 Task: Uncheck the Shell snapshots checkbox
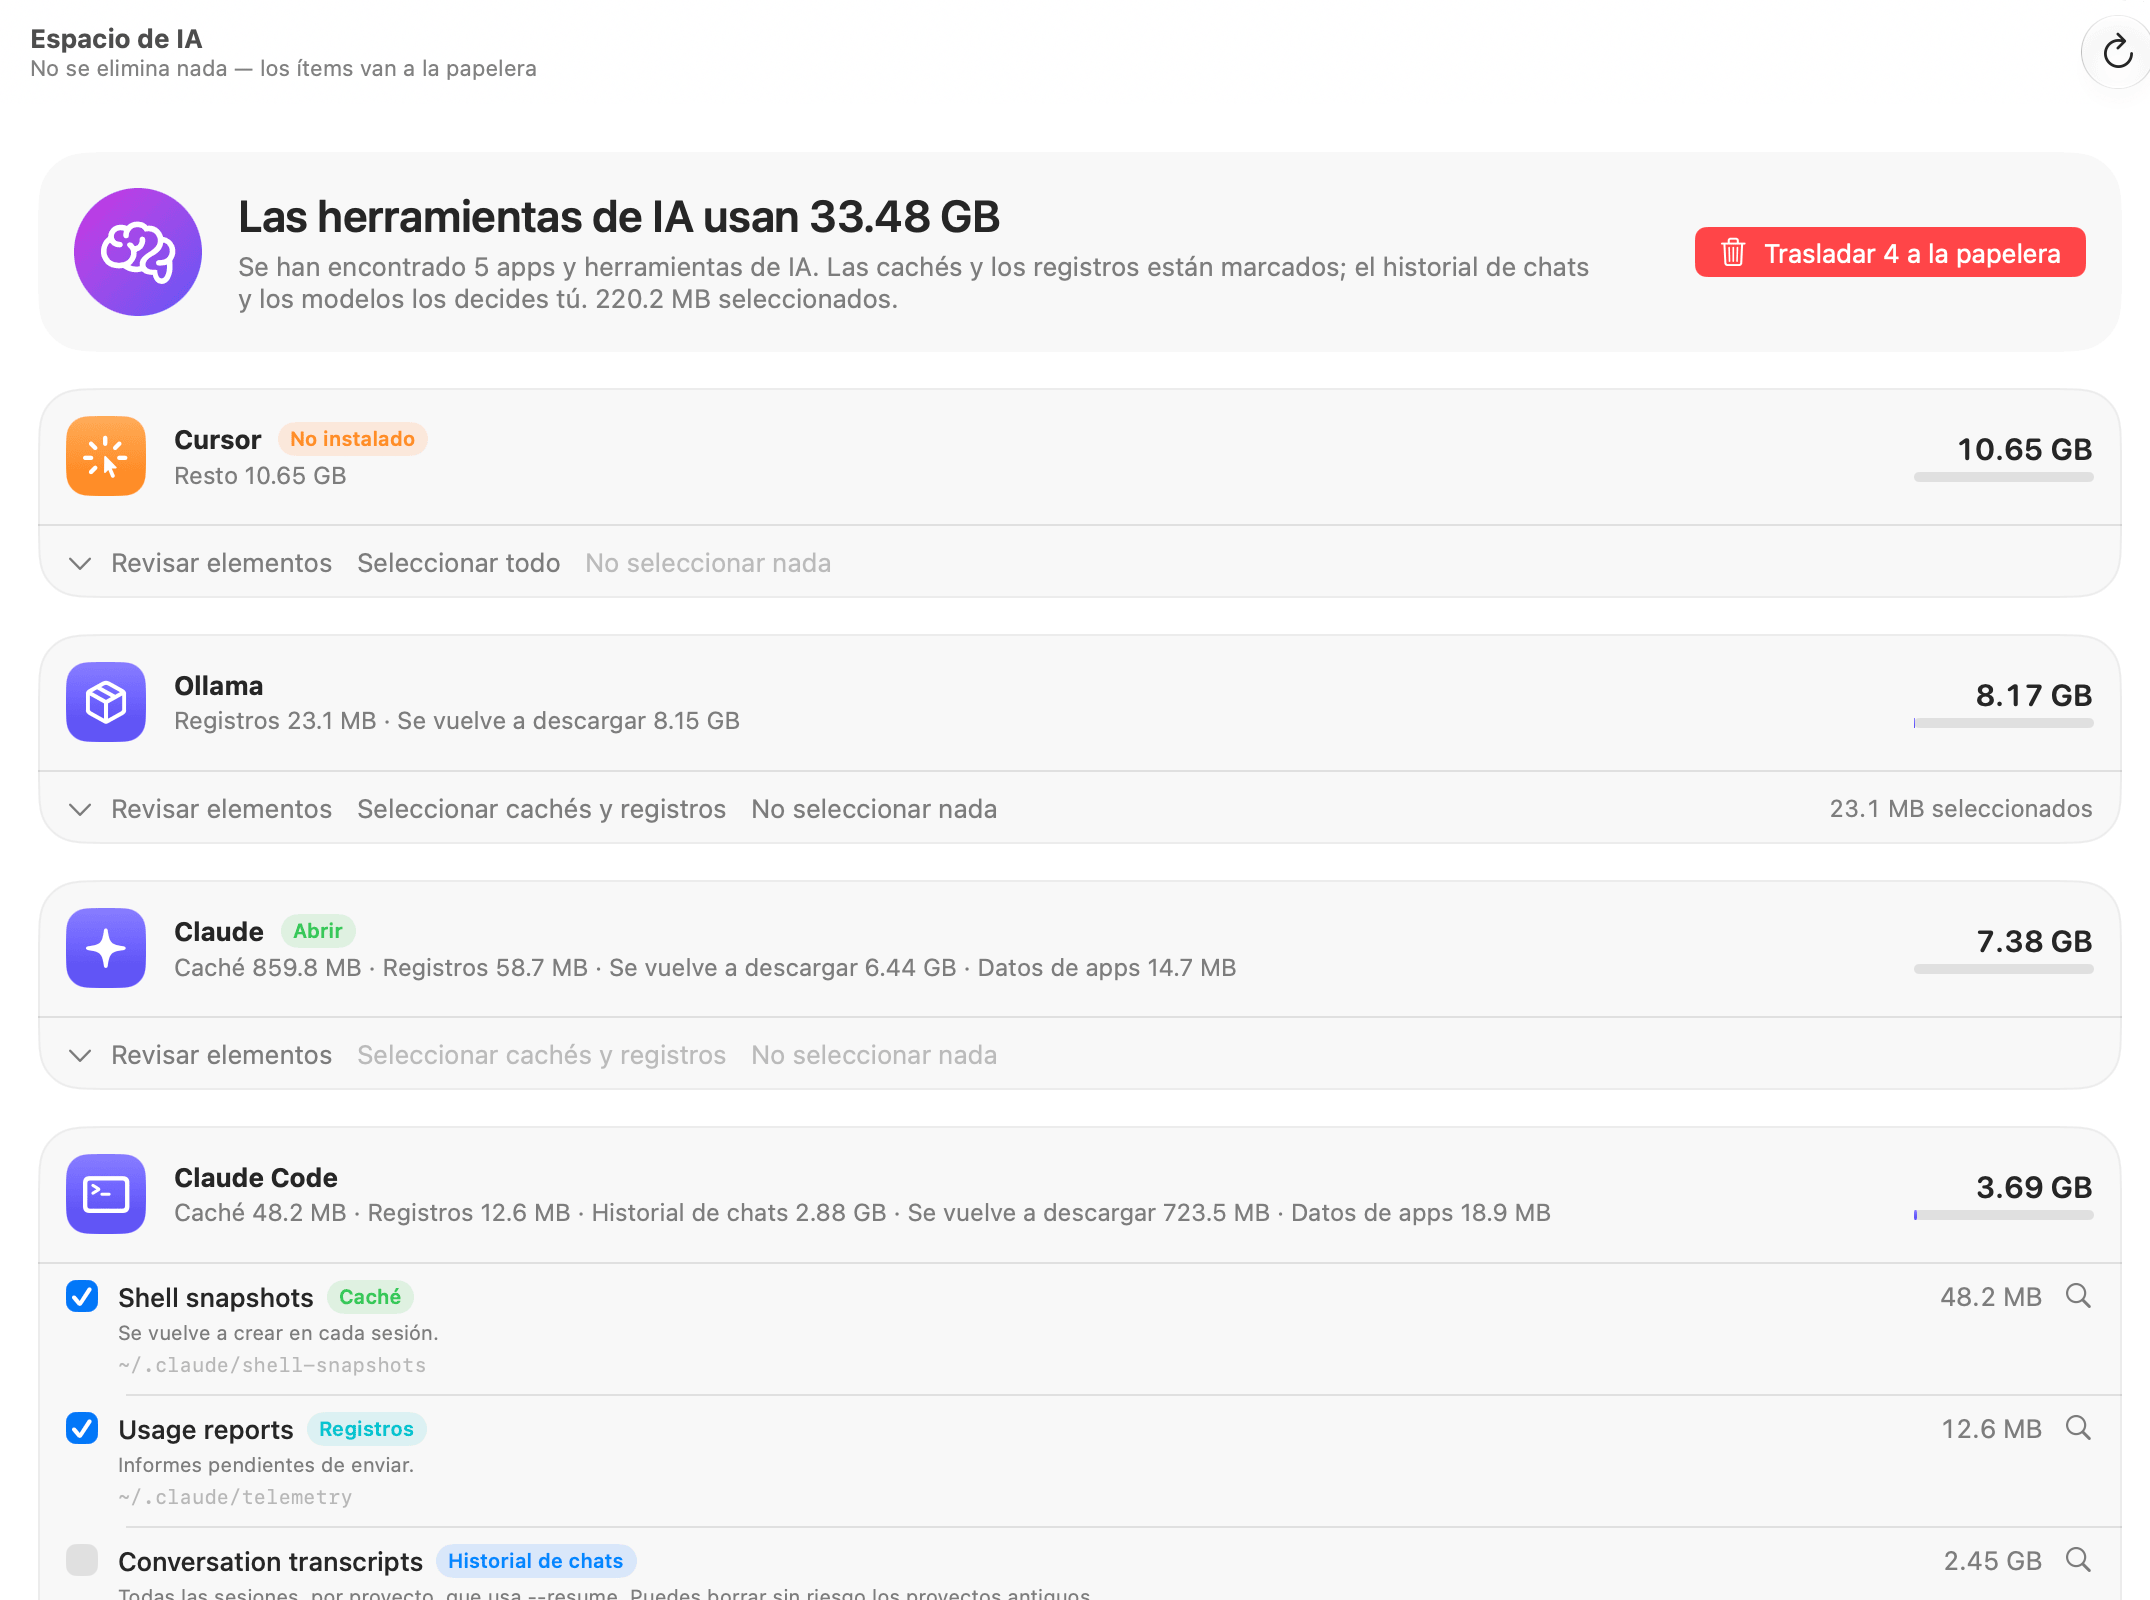coord(82,1296)
